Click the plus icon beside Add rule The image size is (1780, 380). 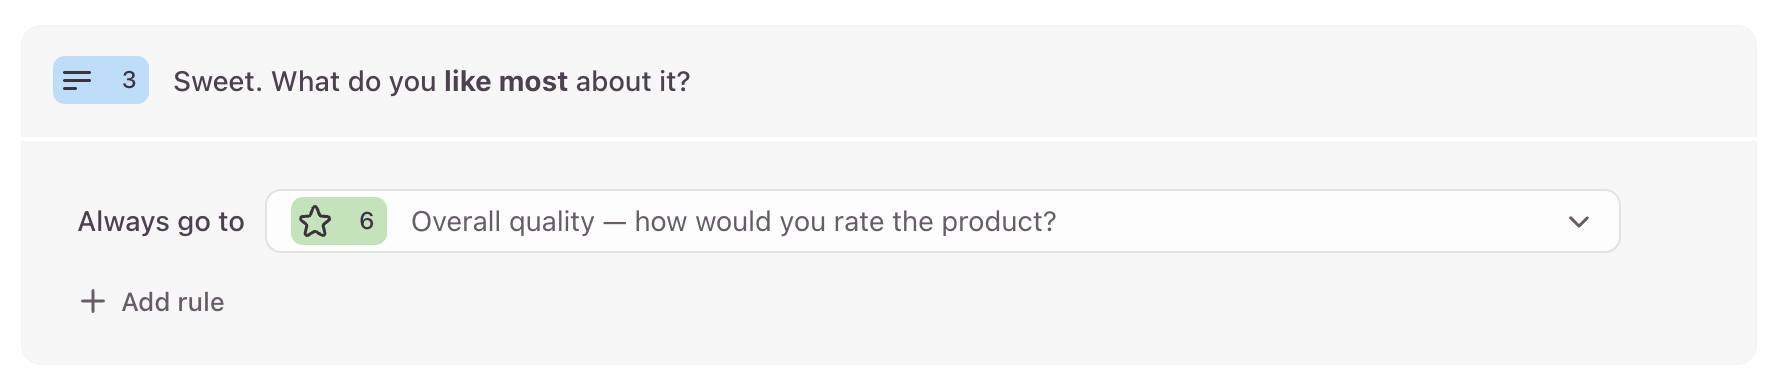tap(92, 301)
